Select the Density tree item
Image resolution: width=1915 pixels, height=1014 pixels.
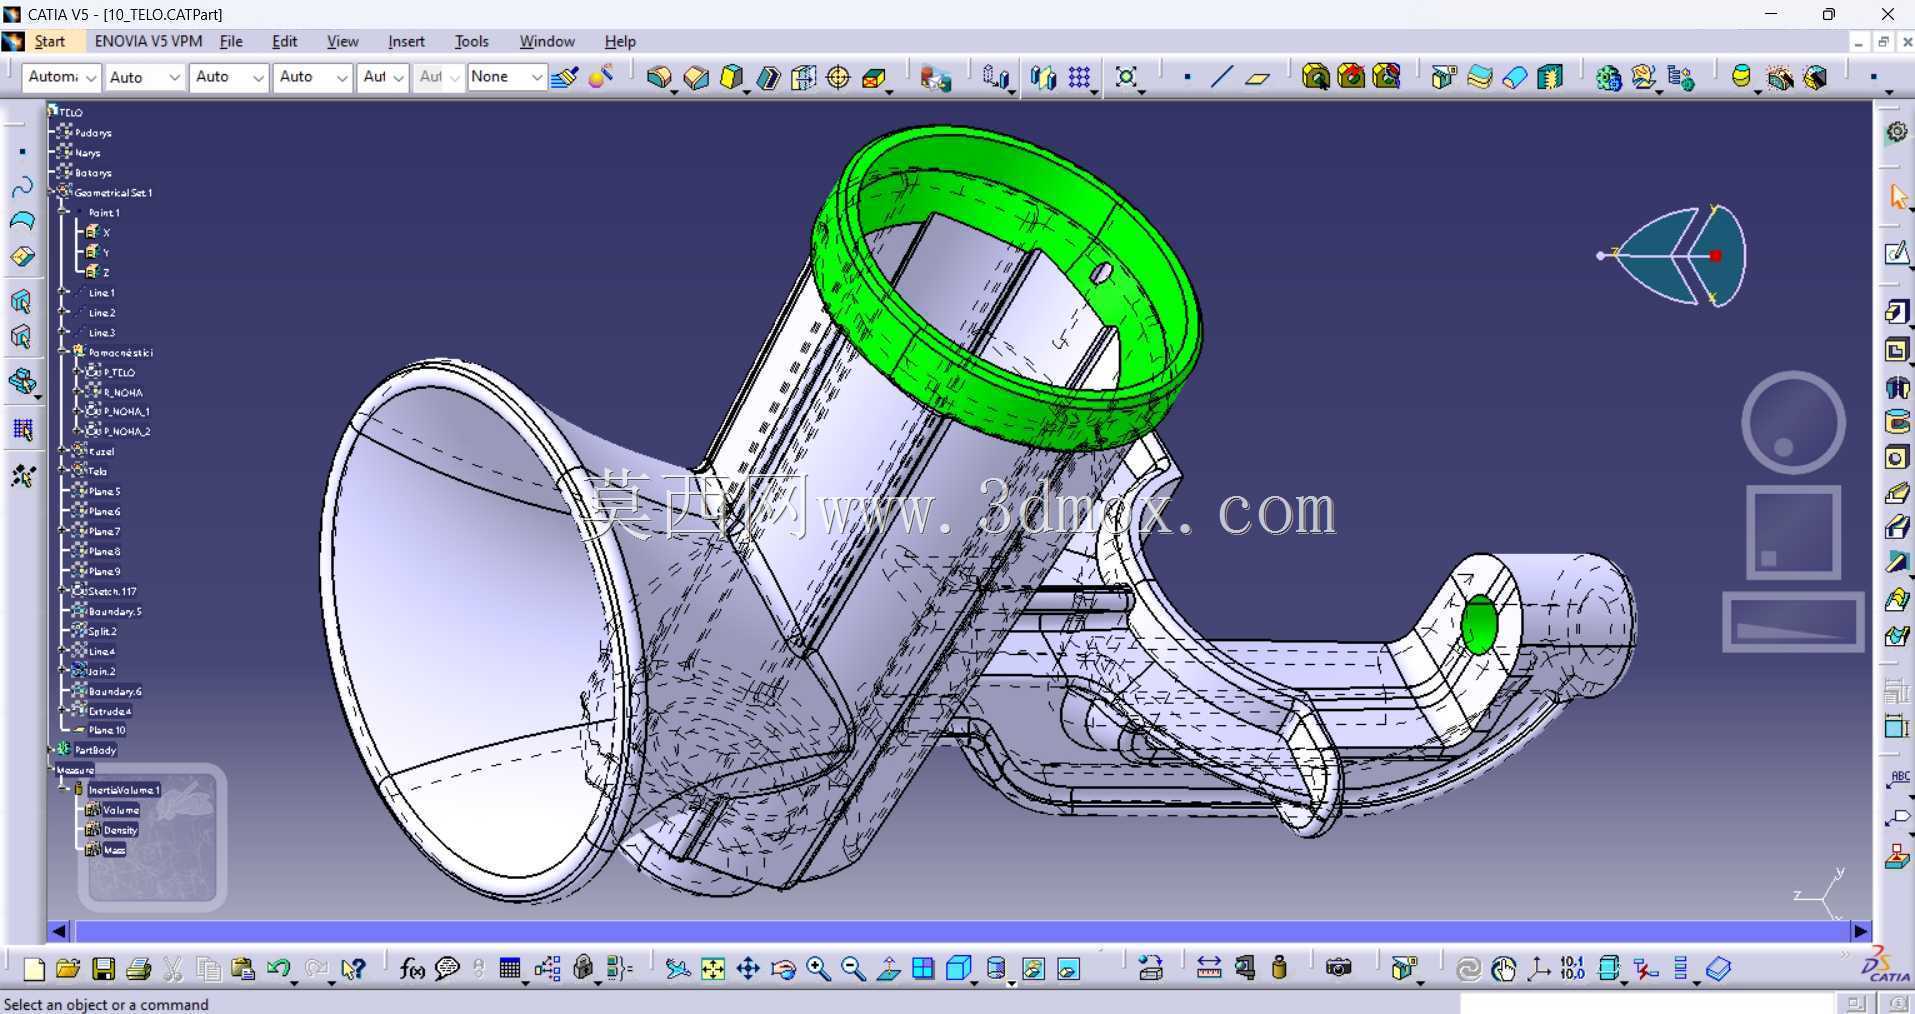pyautogui.click(x=120, y=830)
